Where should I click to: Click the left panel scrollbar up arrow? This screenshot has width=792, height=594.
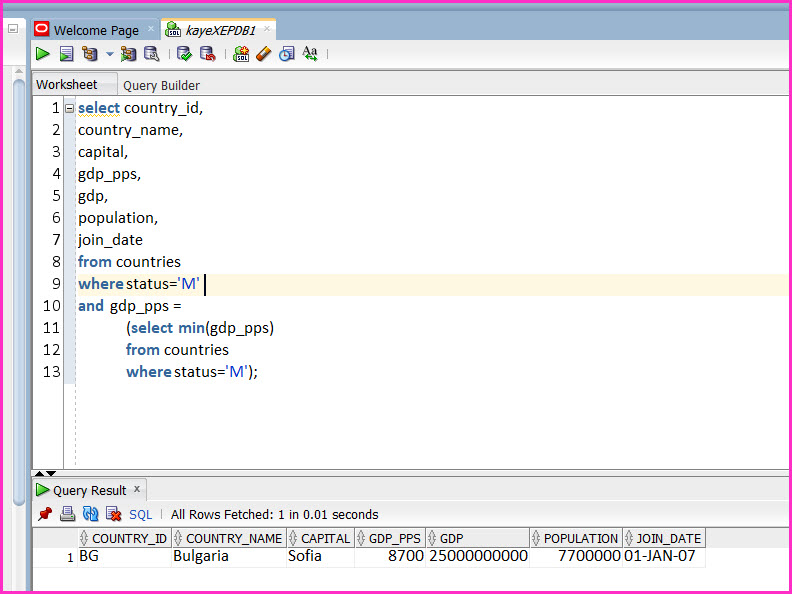pyautogui.click(x=19, y=72)
